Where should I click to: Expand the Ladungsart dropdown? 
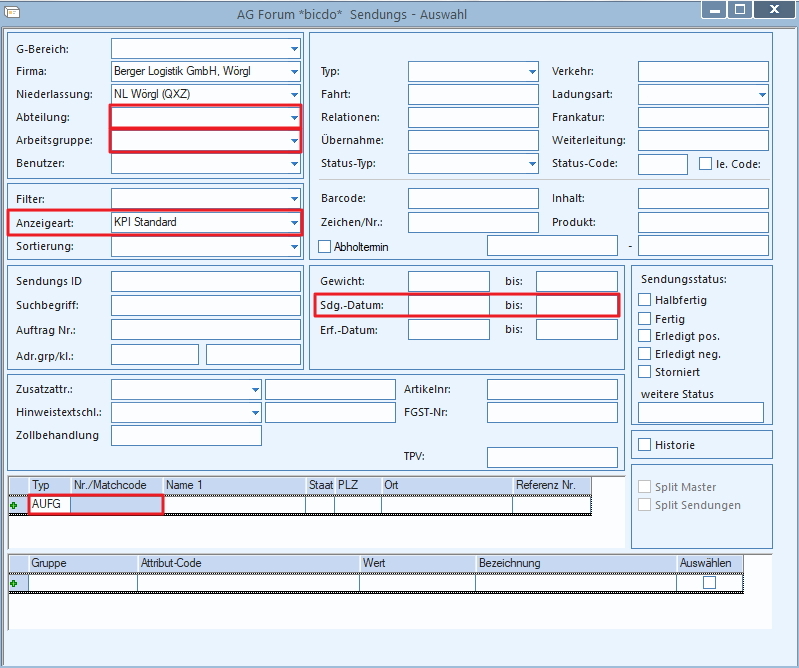pos(762,94)
